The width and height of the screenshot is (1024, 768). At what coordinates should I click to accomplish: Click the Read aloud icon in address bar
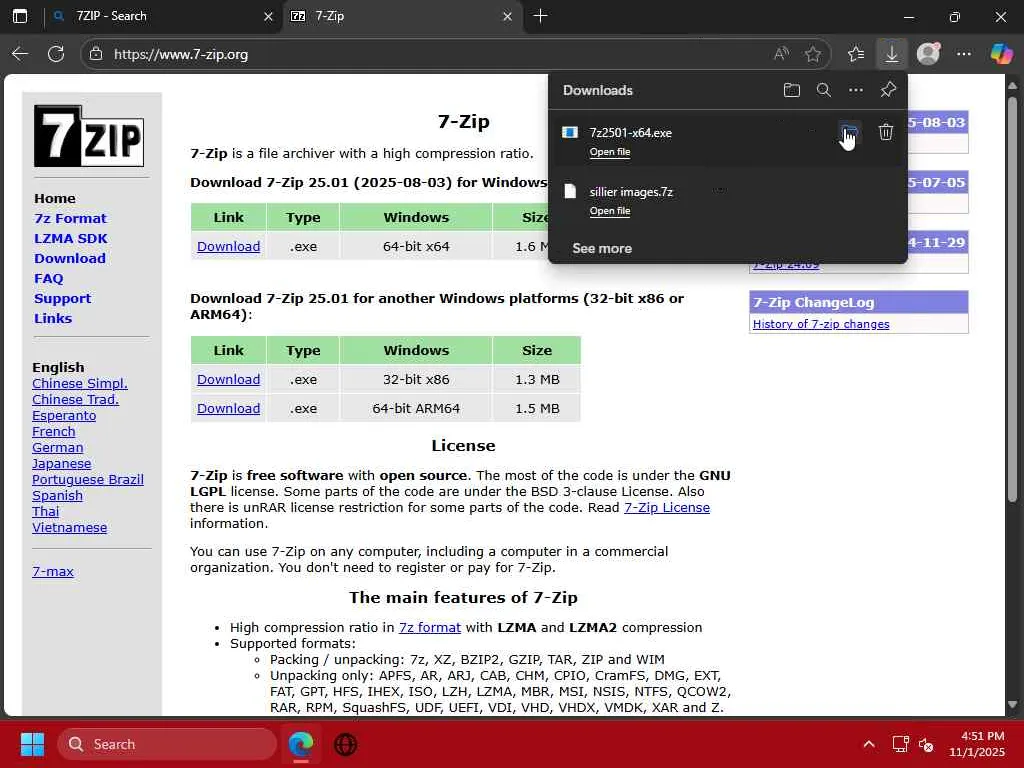[781, 54]
